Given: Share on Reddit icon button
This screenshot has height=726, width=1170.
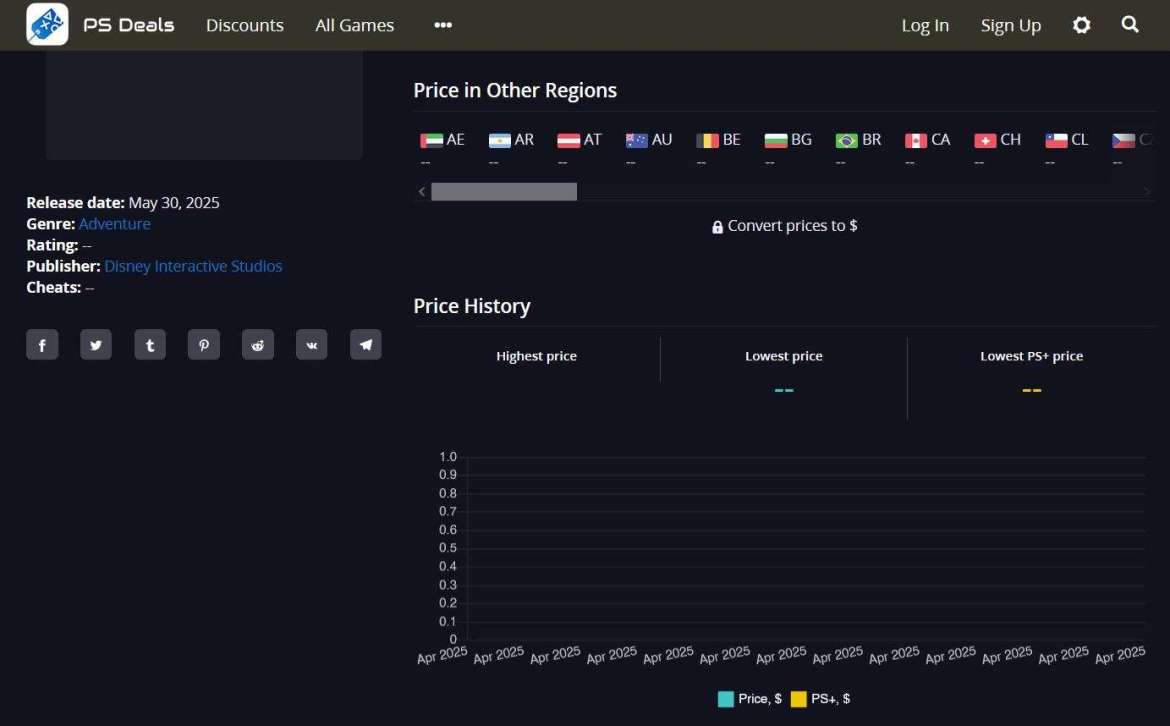Looking at the screenshot, I should click(258, 345).
